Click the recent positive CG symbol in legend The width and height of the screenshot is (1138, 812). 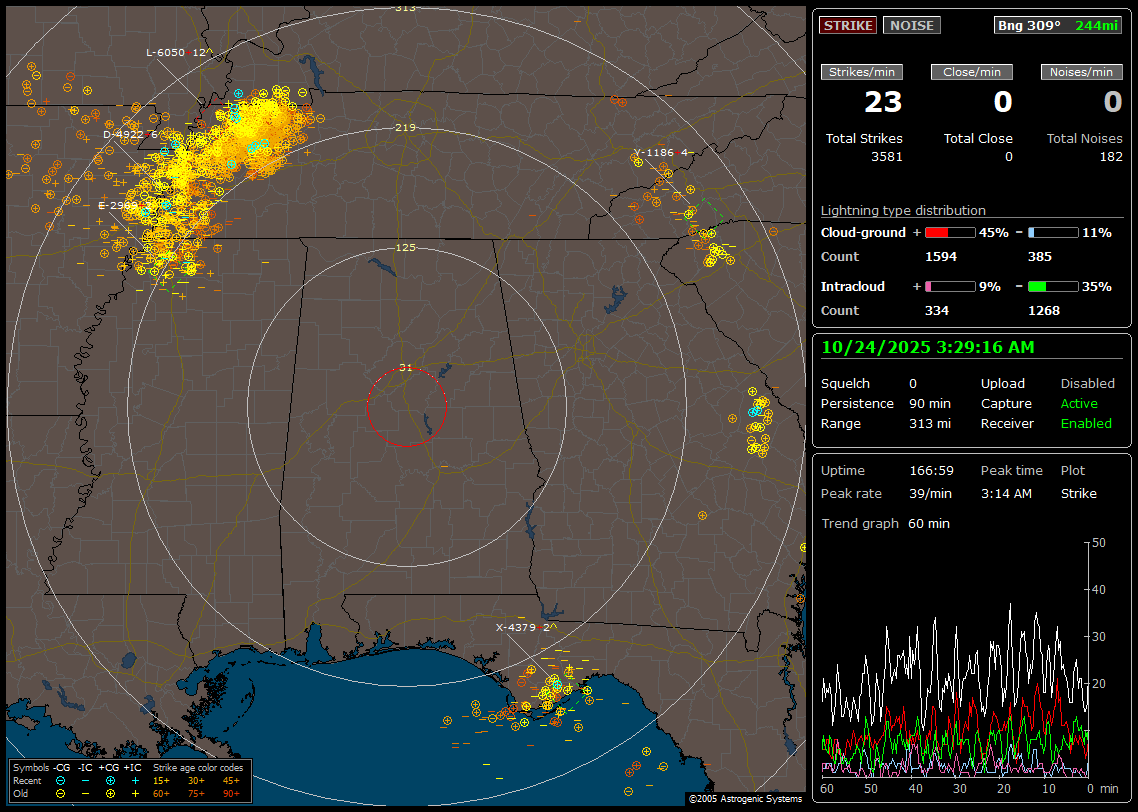point(110,780)
